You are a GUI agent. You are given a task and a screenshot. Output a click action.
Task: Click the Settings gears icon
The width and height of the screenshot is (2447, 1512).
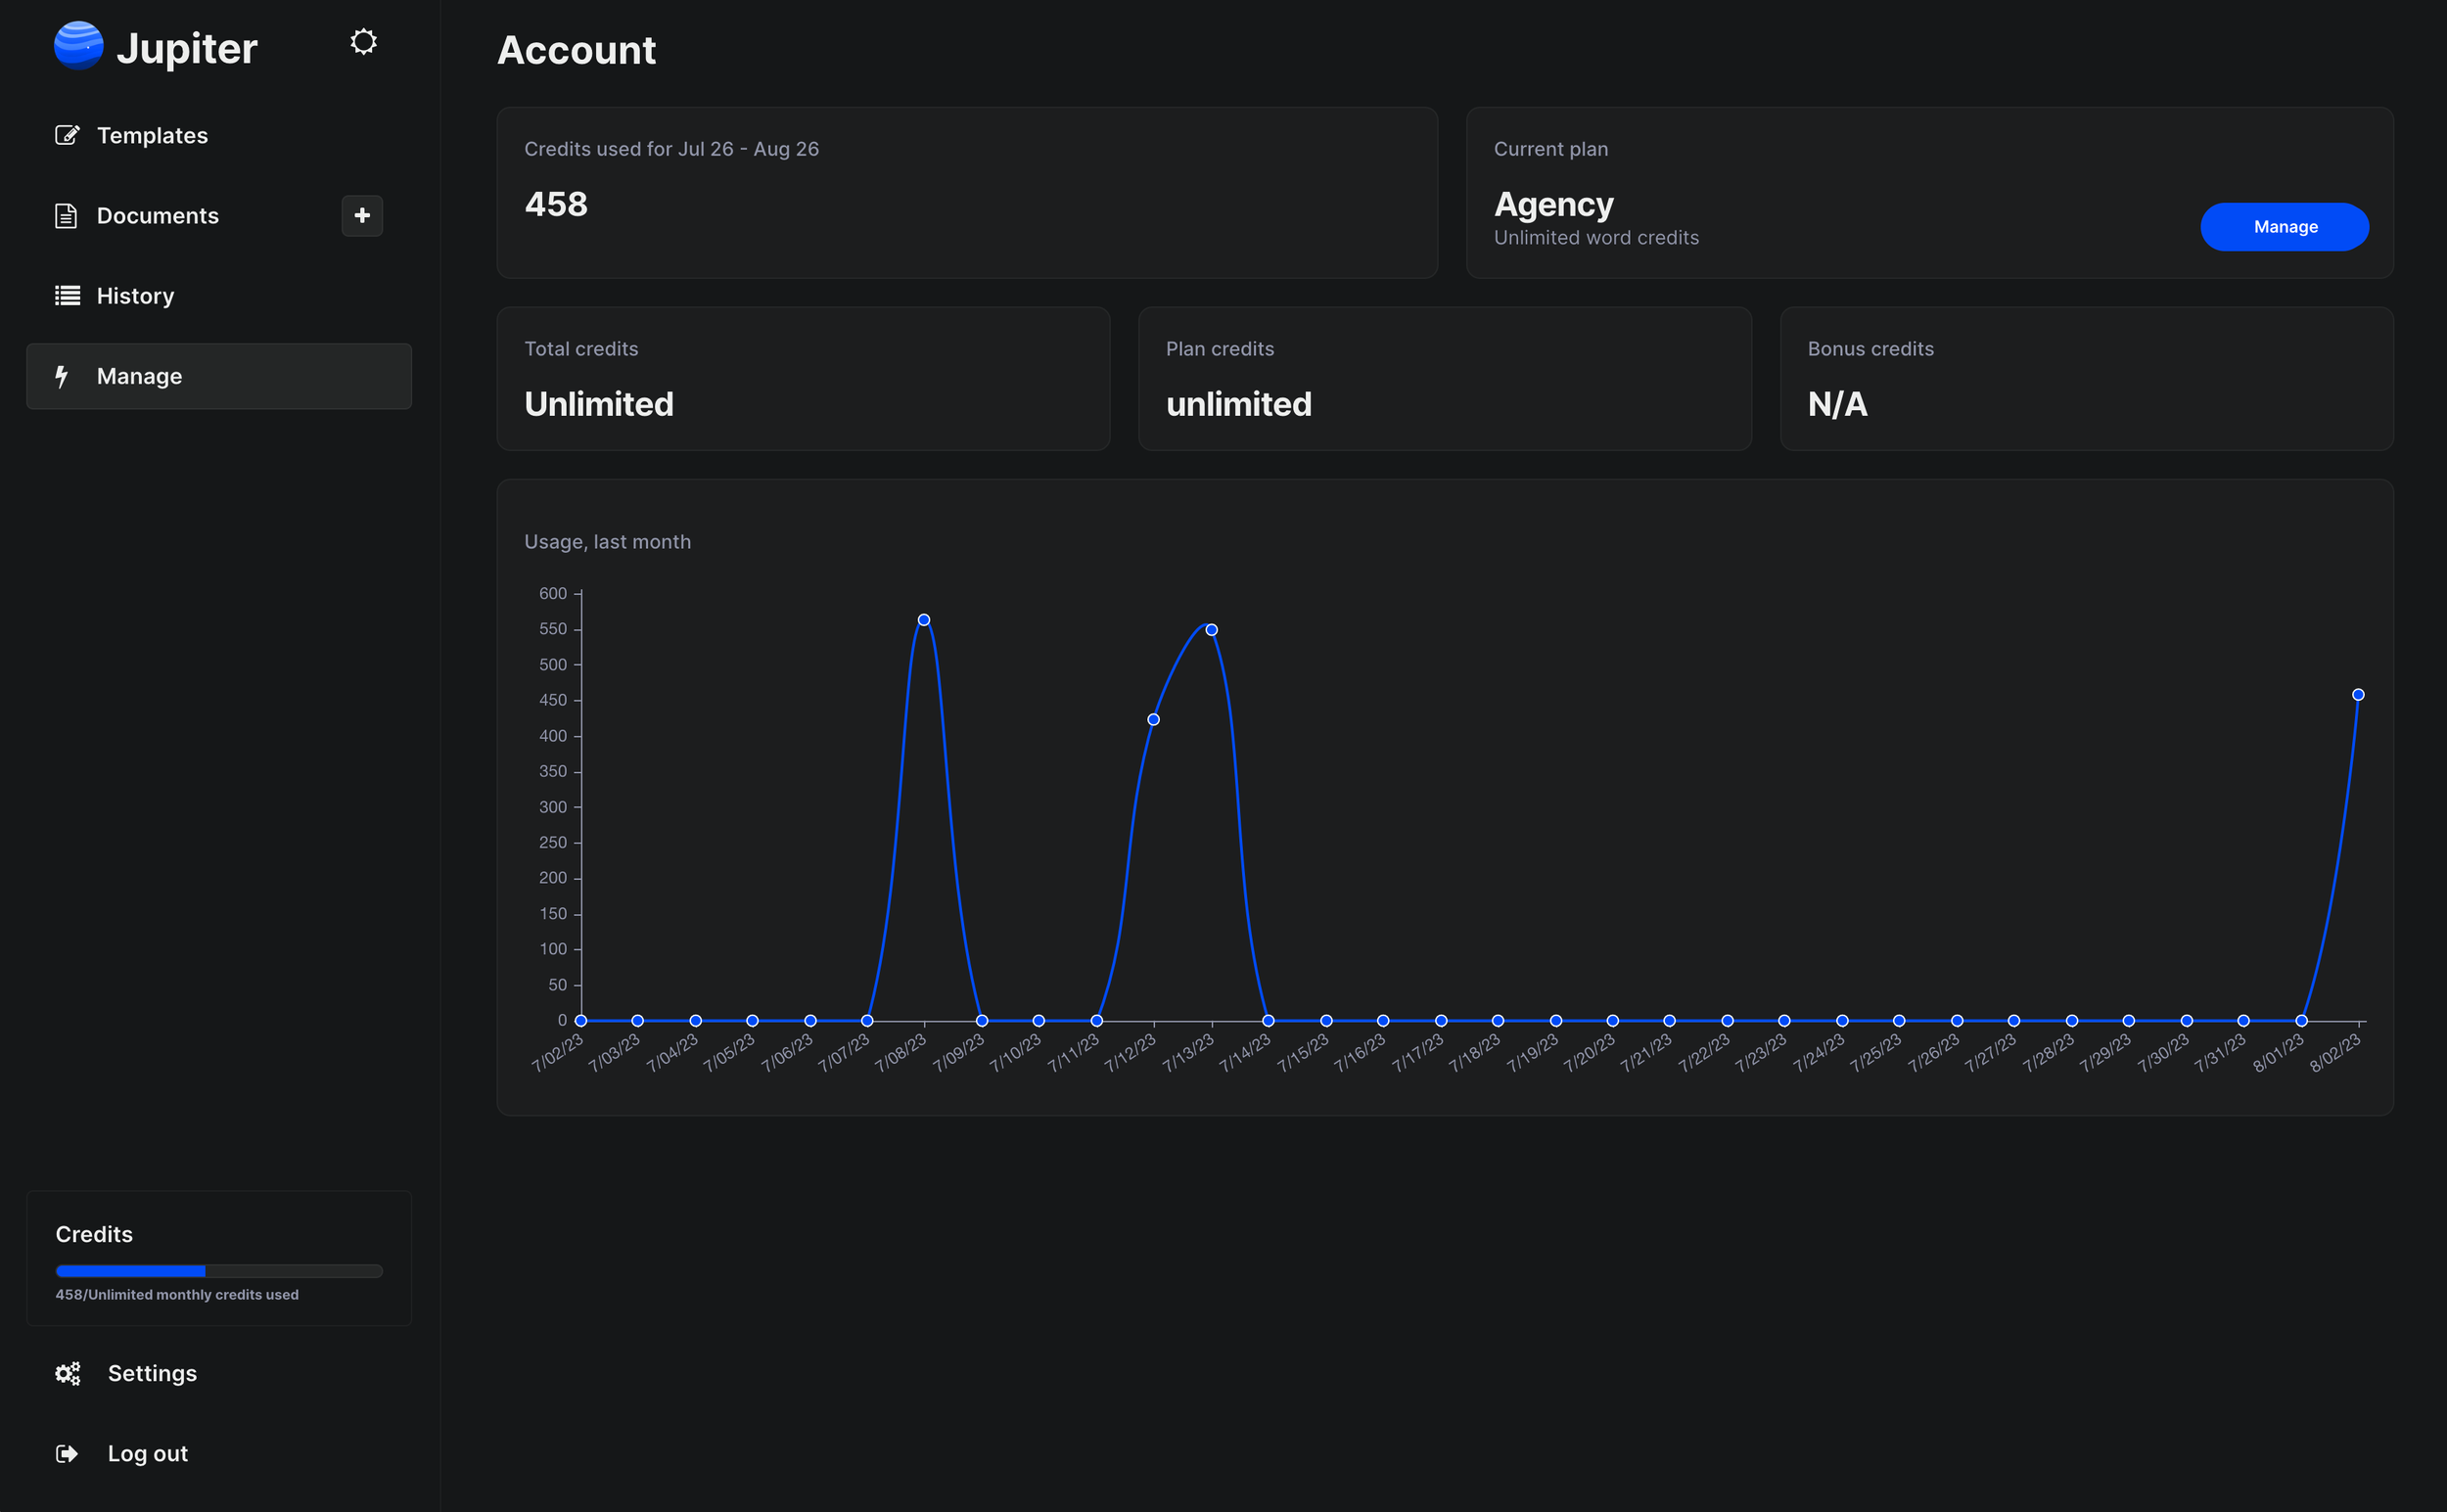point(67,1373)
